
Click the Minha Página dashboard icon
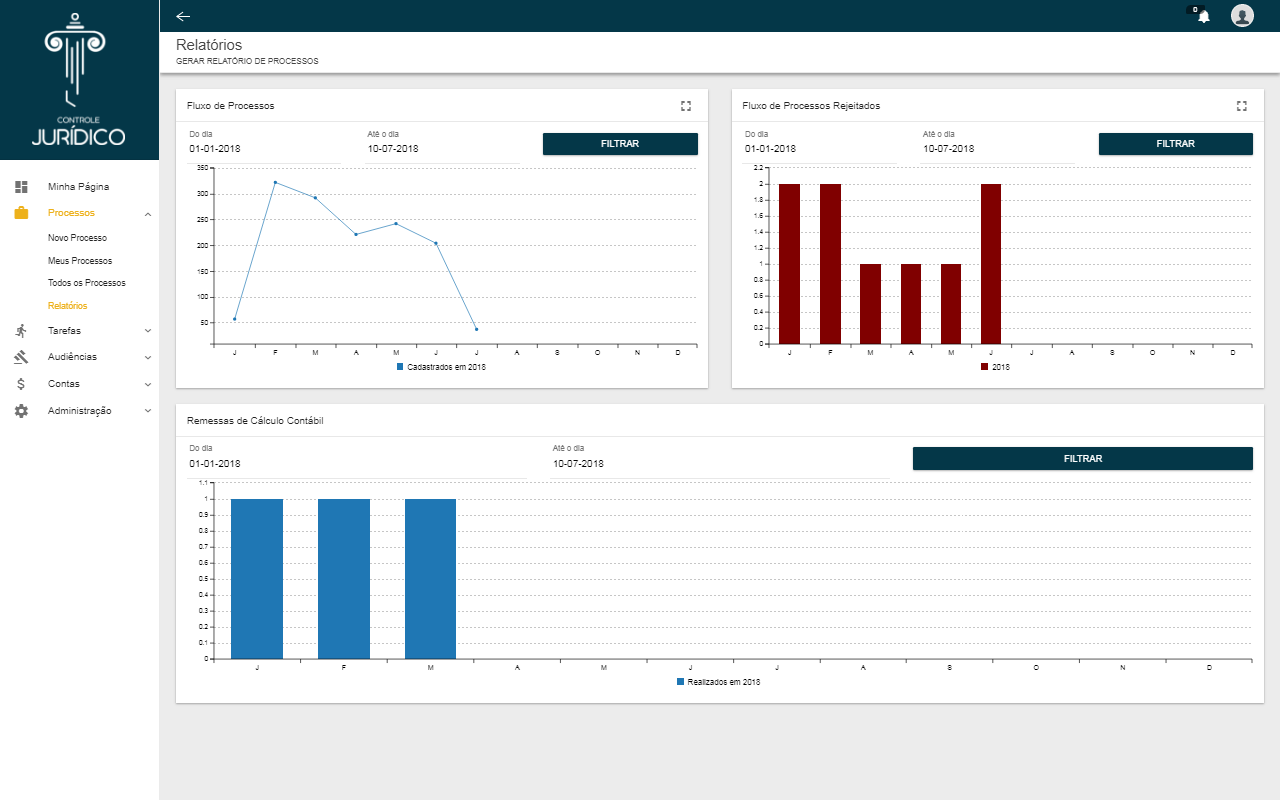[21, 187]
